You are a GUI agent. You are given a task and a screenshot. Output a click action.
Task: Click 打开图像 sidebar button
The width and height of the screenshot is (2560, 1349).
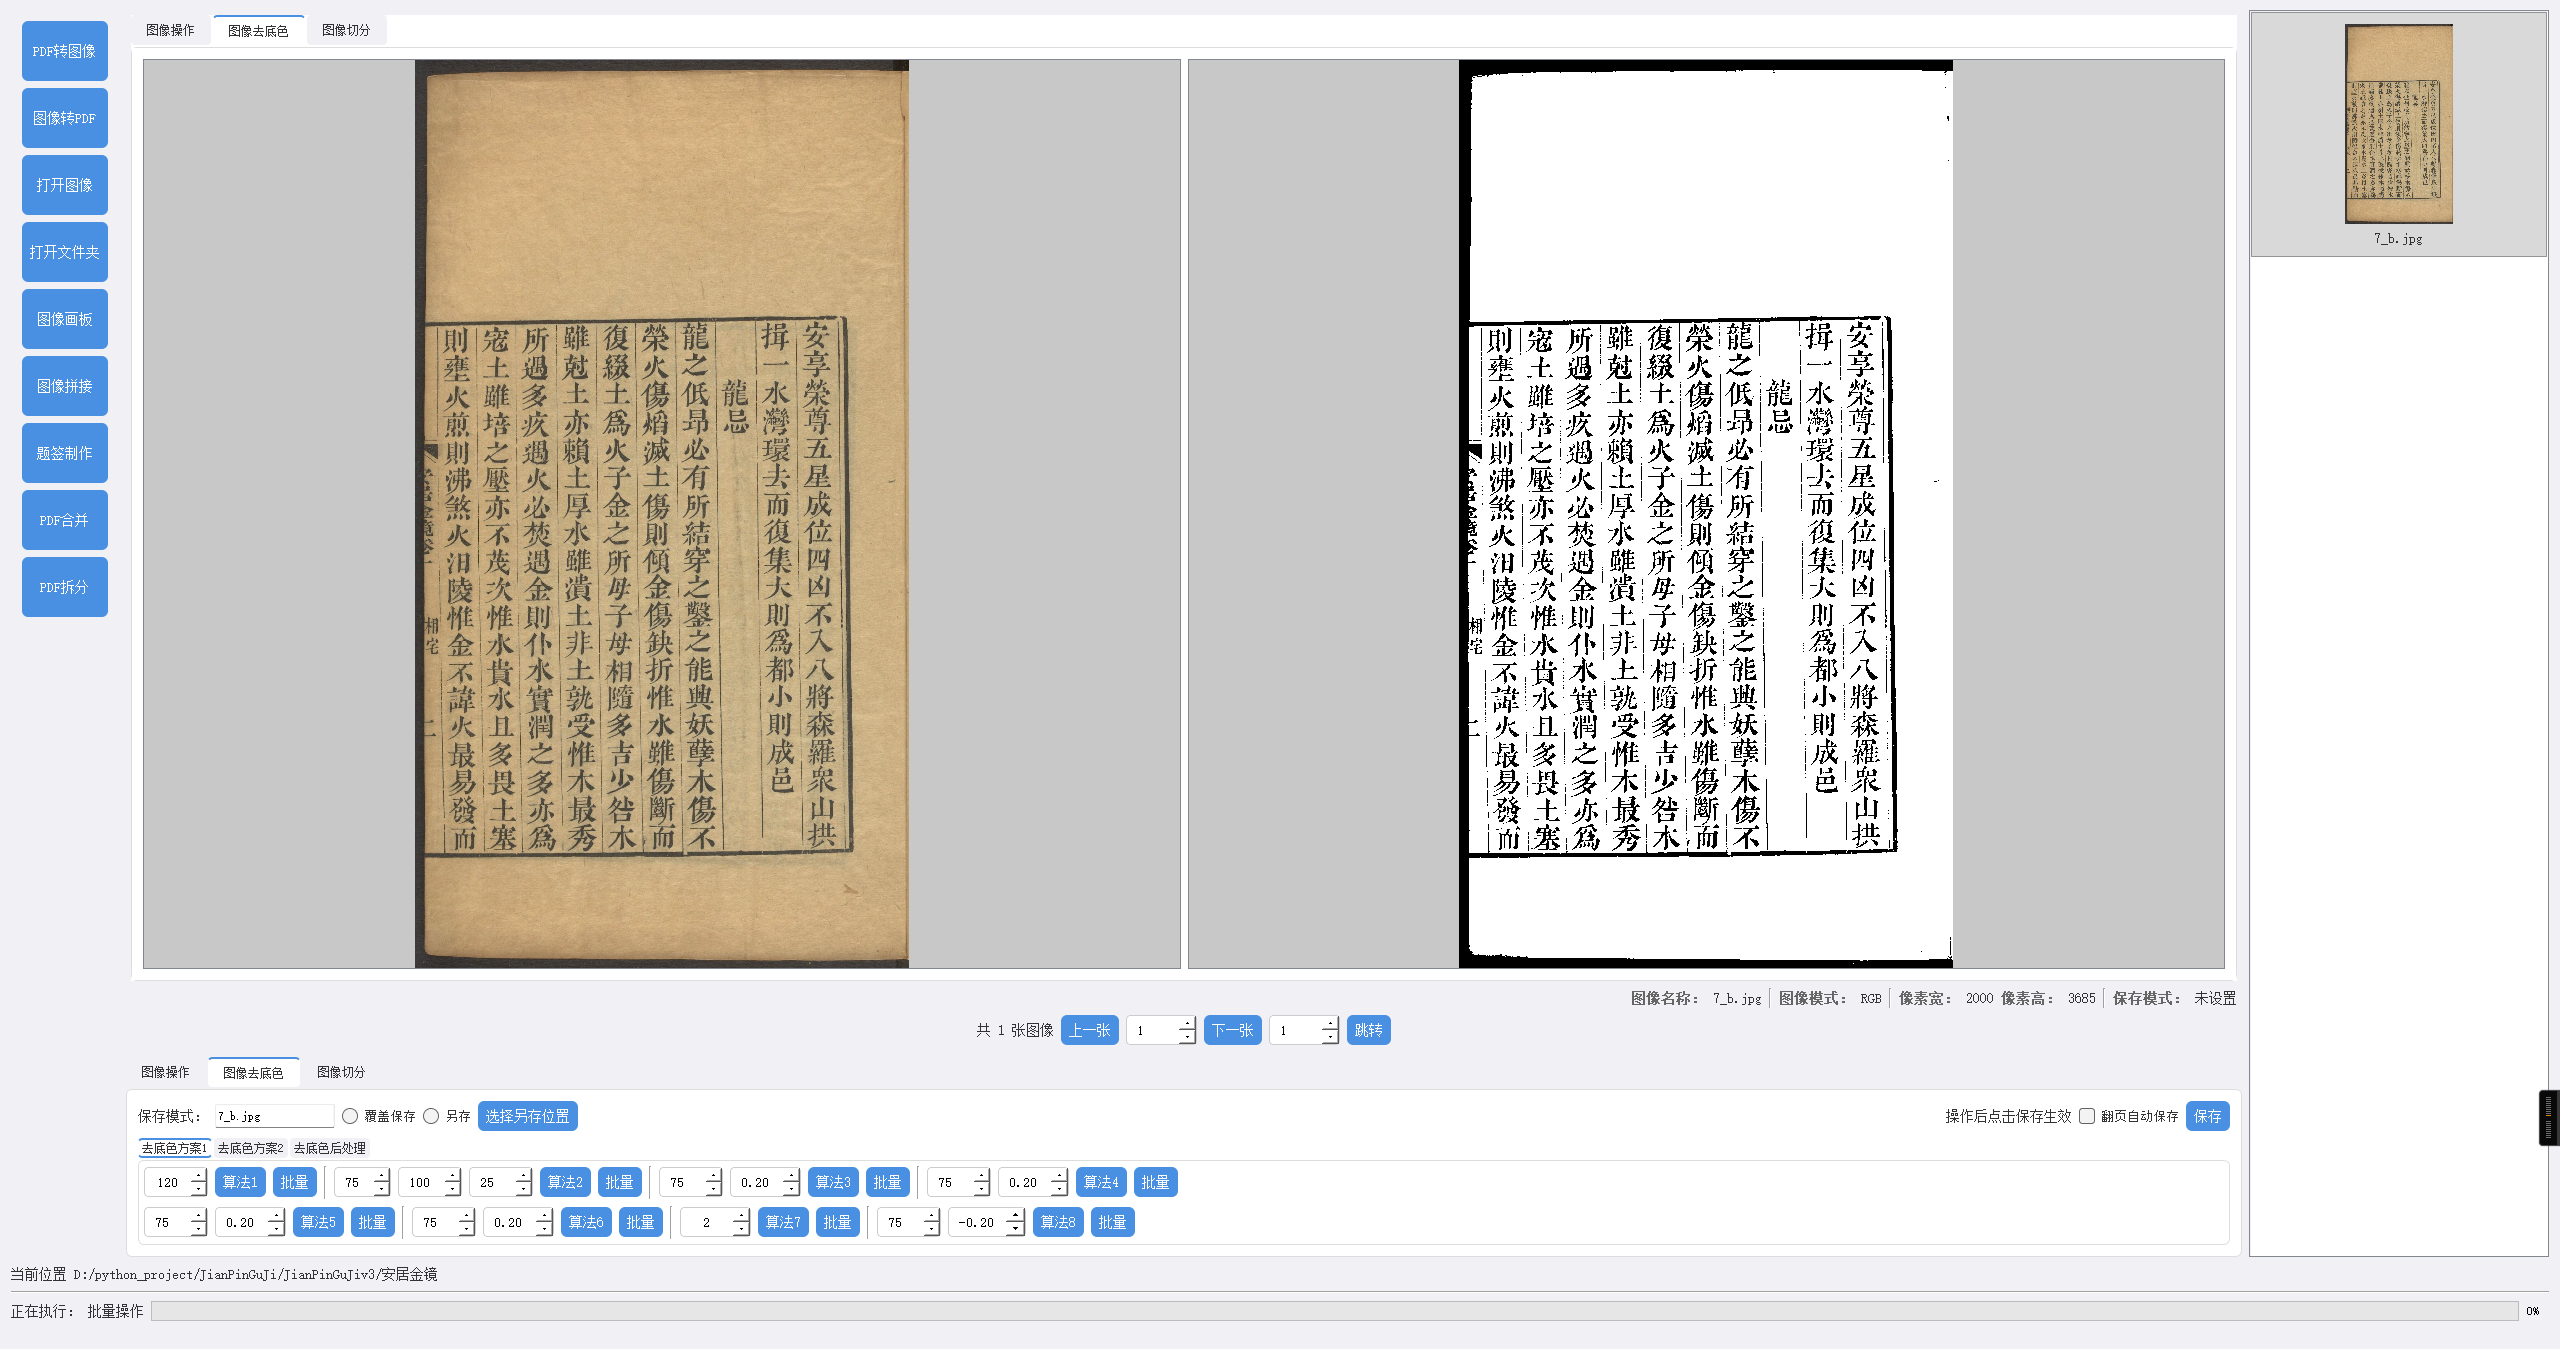click(64, 185)
